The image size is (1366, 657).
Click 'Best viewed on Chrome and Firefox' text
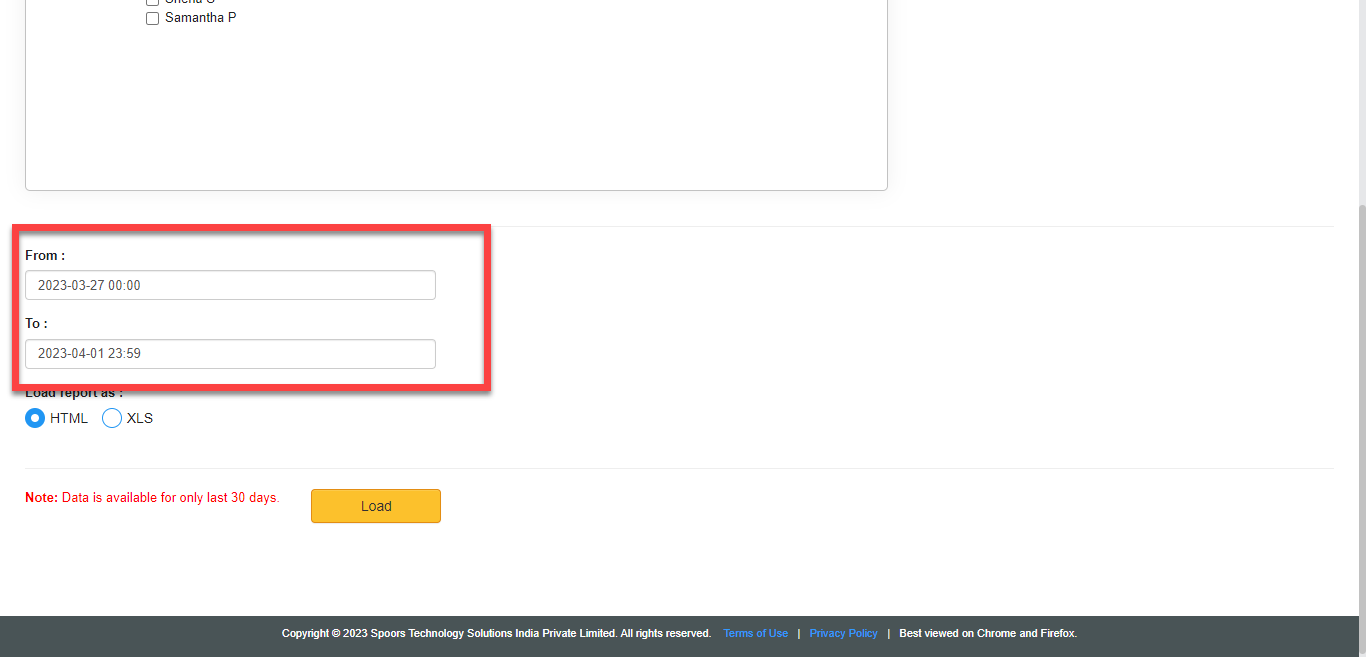(x=987, y=633)
